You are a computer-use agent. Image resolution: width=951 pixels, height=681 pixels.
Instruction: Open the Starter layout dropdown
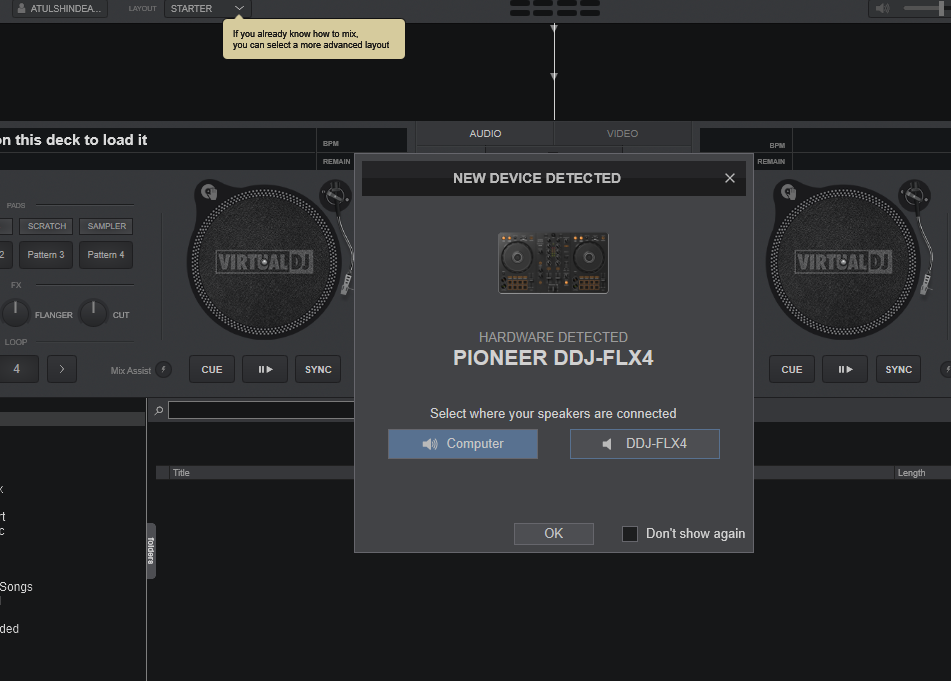click(x=239, y=9)
